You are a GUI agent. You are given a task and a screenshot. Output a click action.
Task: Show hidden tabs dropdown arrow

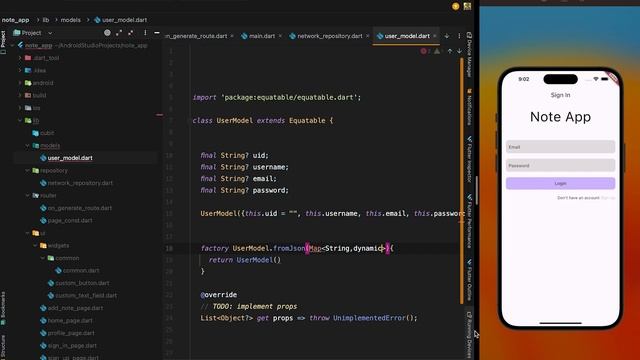[x=447, y=36]
